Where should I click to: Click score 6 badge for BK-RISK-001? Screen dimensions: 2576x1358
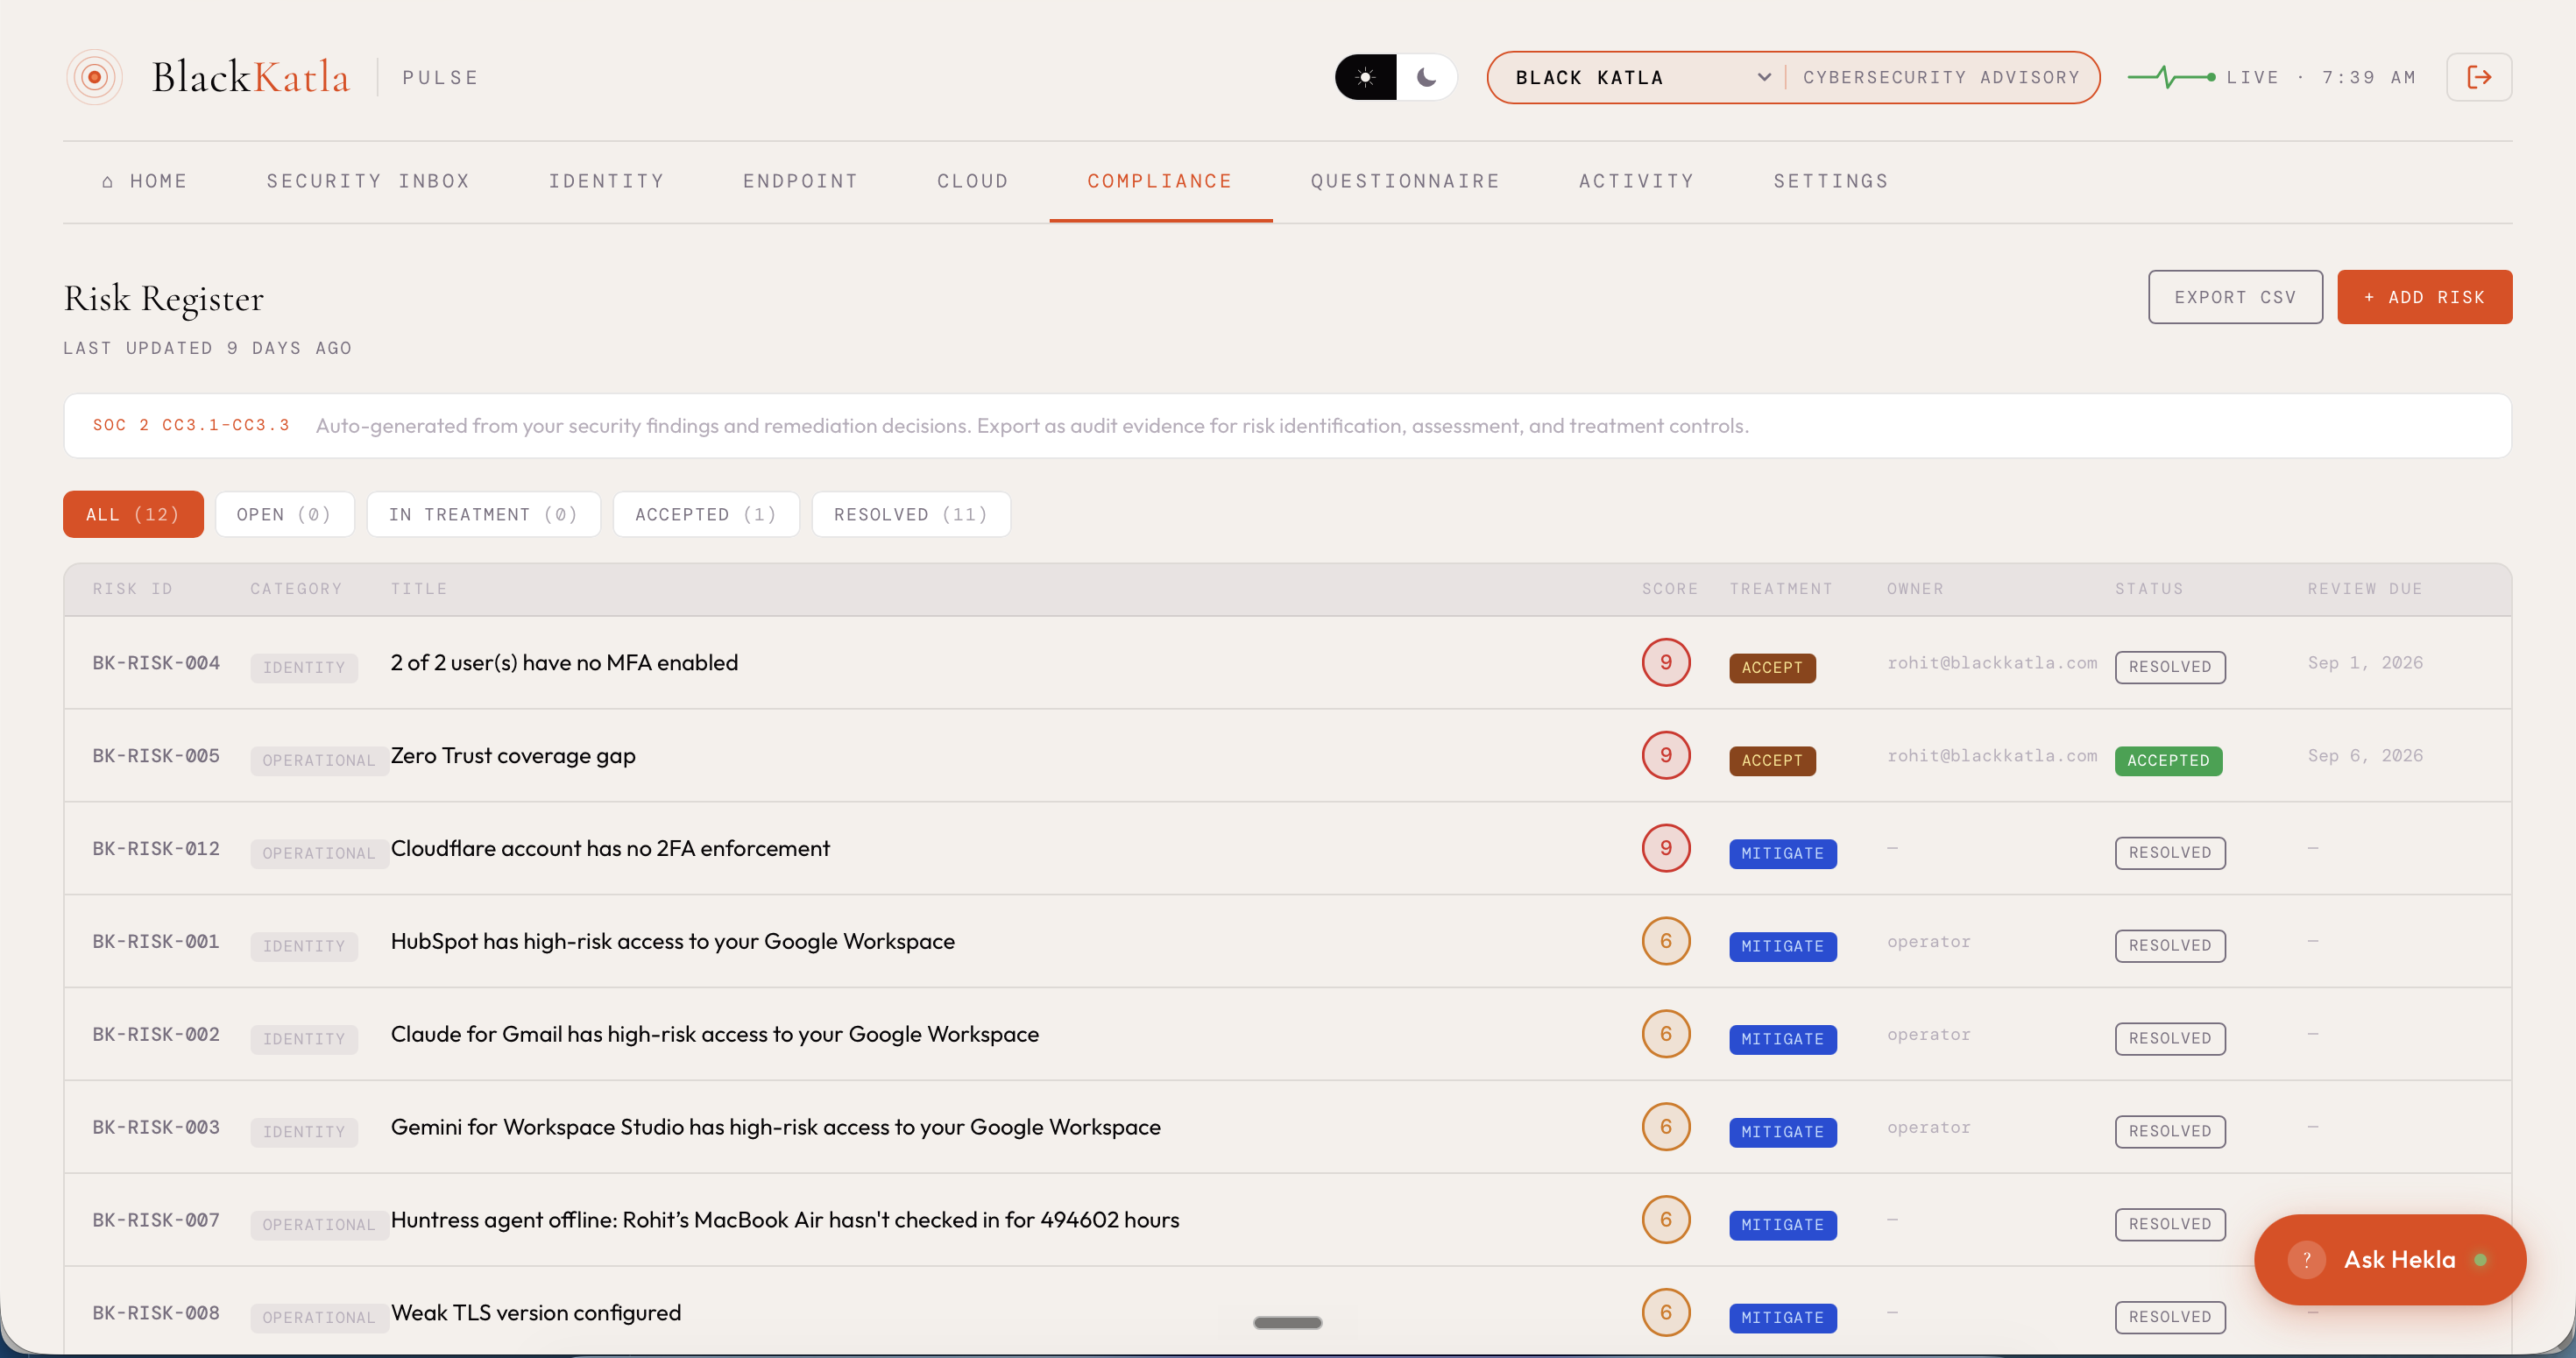pos(1665,942)
